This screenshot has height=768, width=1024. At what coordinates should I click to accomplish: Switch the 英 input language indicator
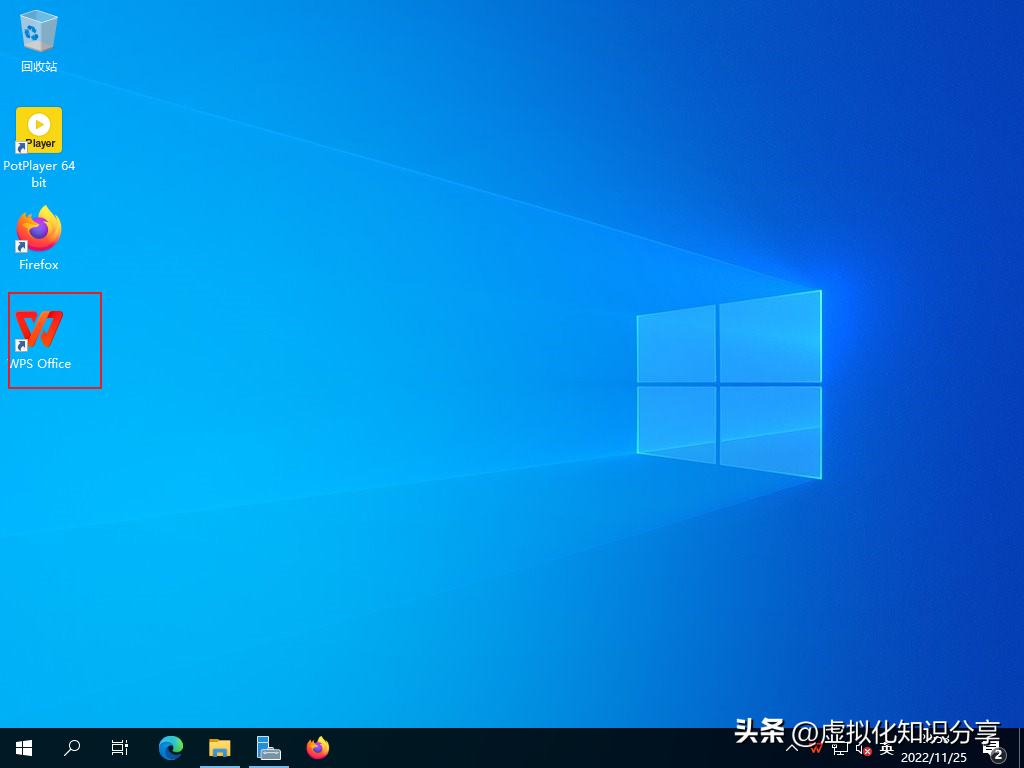(x=886, y=749)
